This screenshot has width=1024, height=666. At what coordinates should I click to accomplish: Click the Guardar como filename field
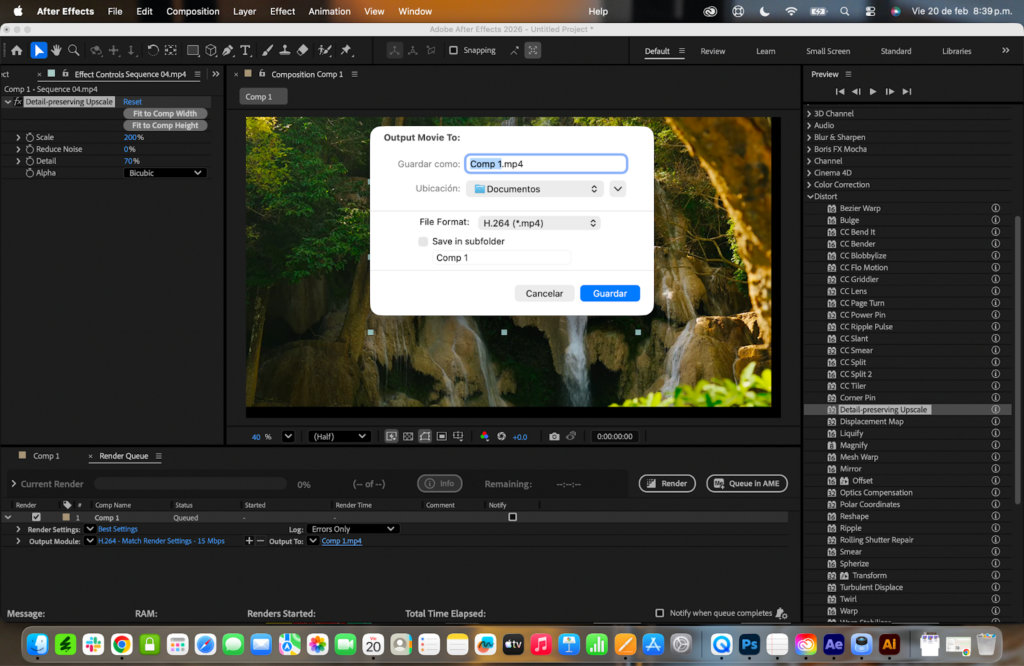click(x=545, y=163)
